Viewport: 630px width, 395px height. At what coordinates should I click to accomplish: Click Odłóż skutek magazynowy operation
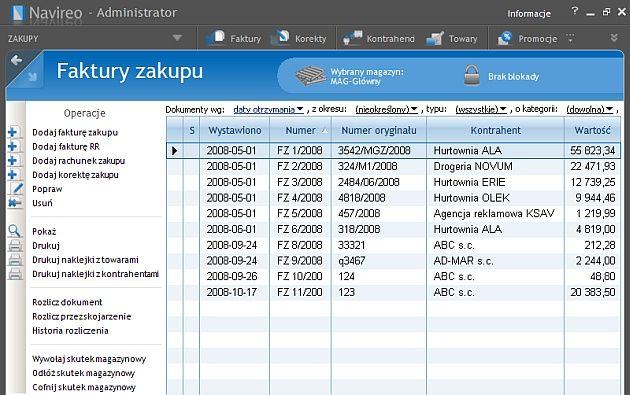(x=84, y=373)
